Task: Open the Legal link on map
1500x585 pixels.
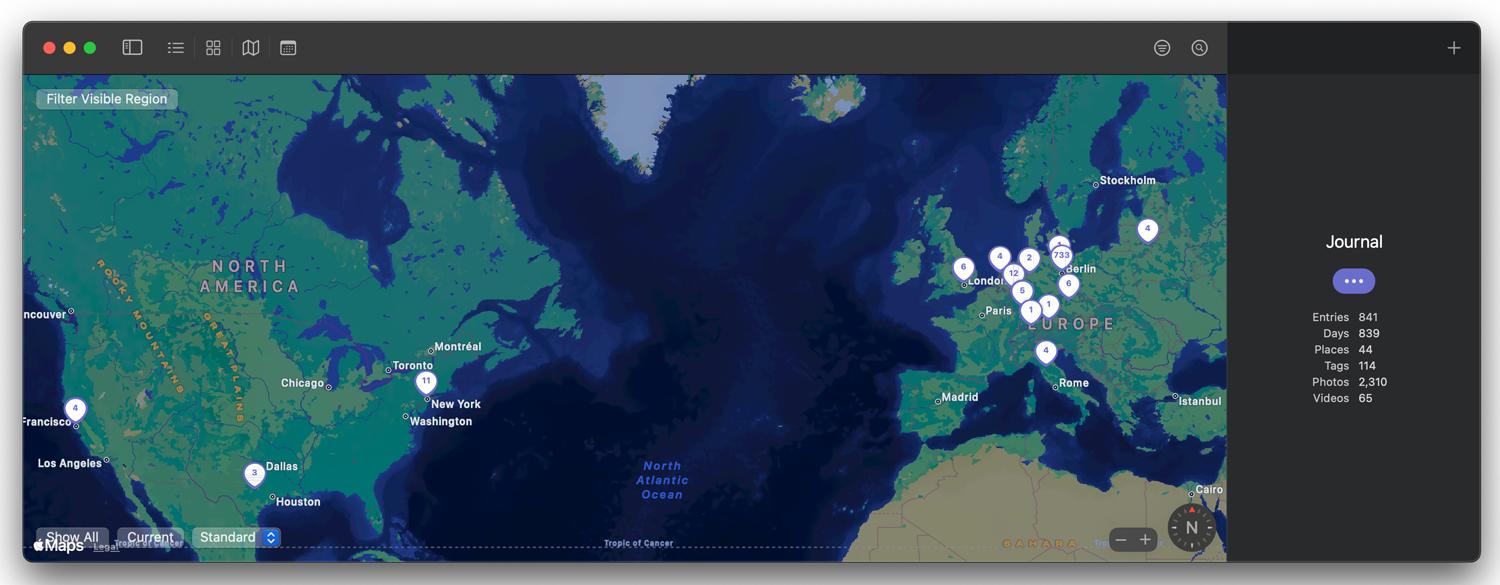Action: pos(106,547)
